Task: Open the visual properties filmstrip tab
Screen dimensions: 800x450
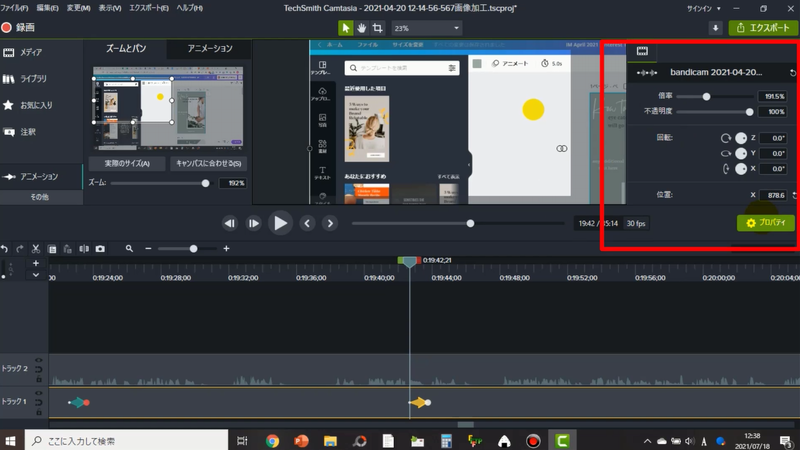Action: click(x=642, y=51)
